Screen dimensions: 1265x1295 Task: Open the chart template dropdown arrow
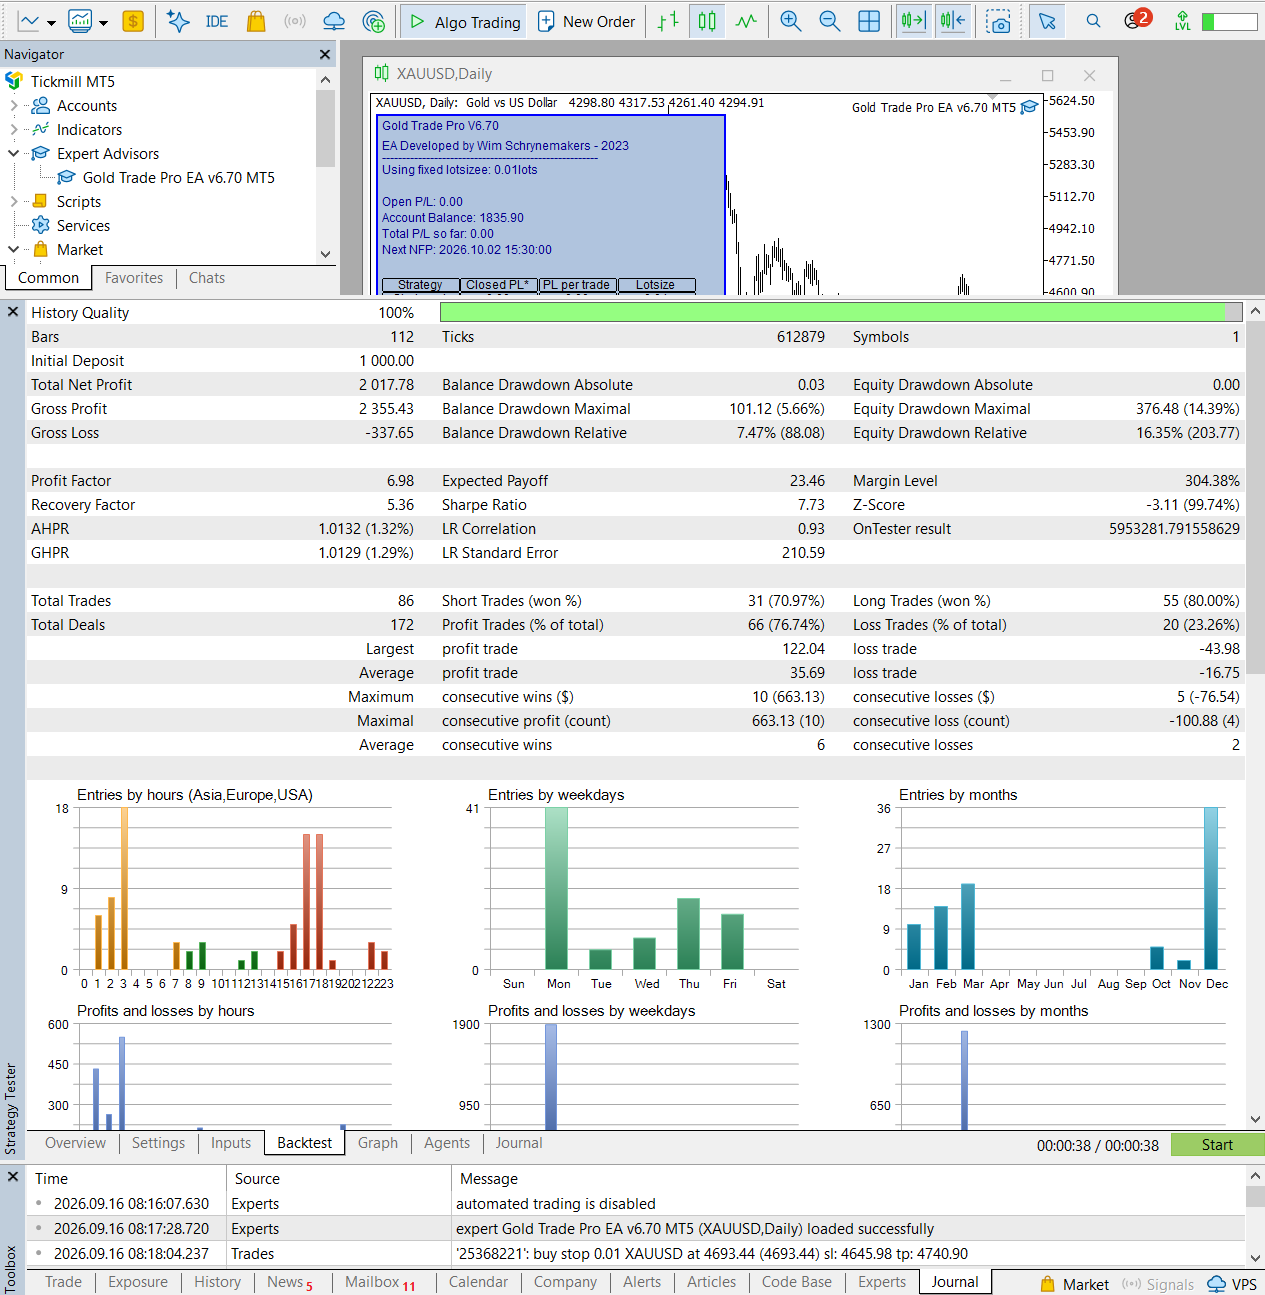coord(103,22)
